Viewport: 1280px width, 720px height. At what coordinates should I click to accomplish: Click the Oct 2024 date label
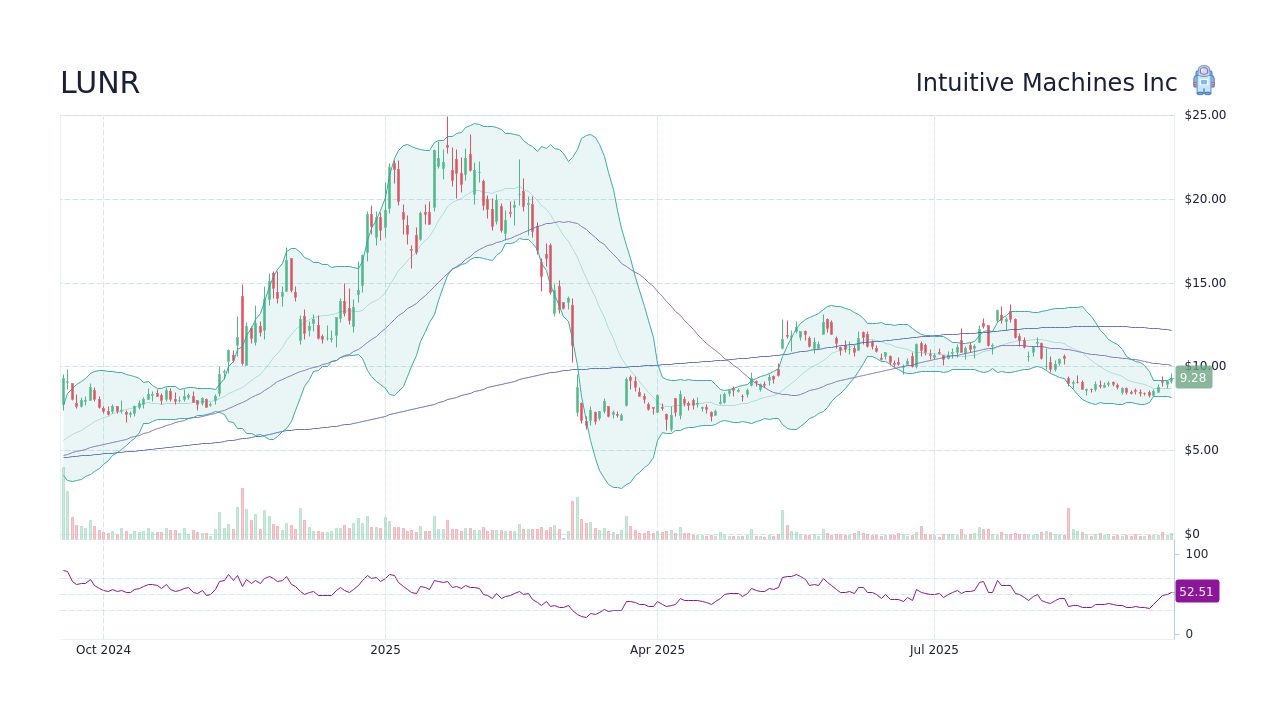103,650
